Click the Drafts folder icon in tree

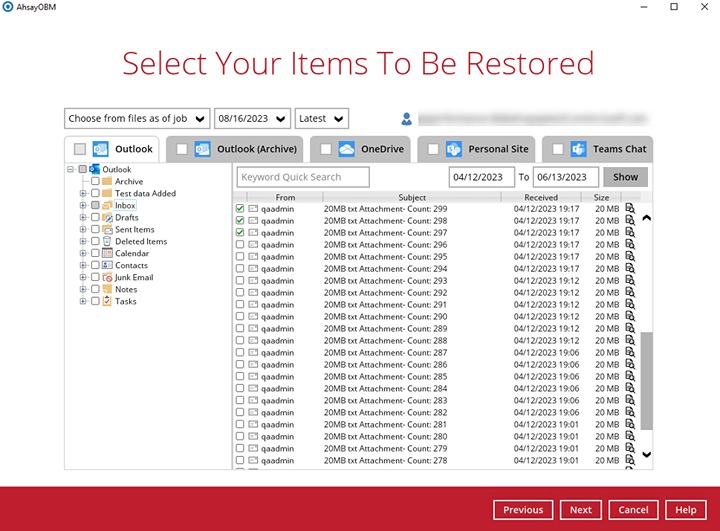[107, 218]
